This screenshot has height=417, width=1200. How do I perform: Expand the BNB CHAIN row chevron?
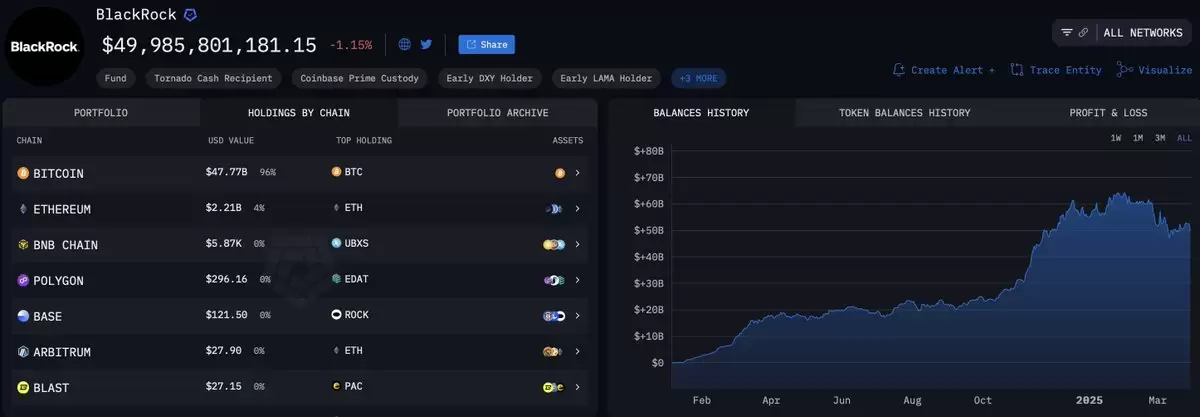(x=578, y=244)
